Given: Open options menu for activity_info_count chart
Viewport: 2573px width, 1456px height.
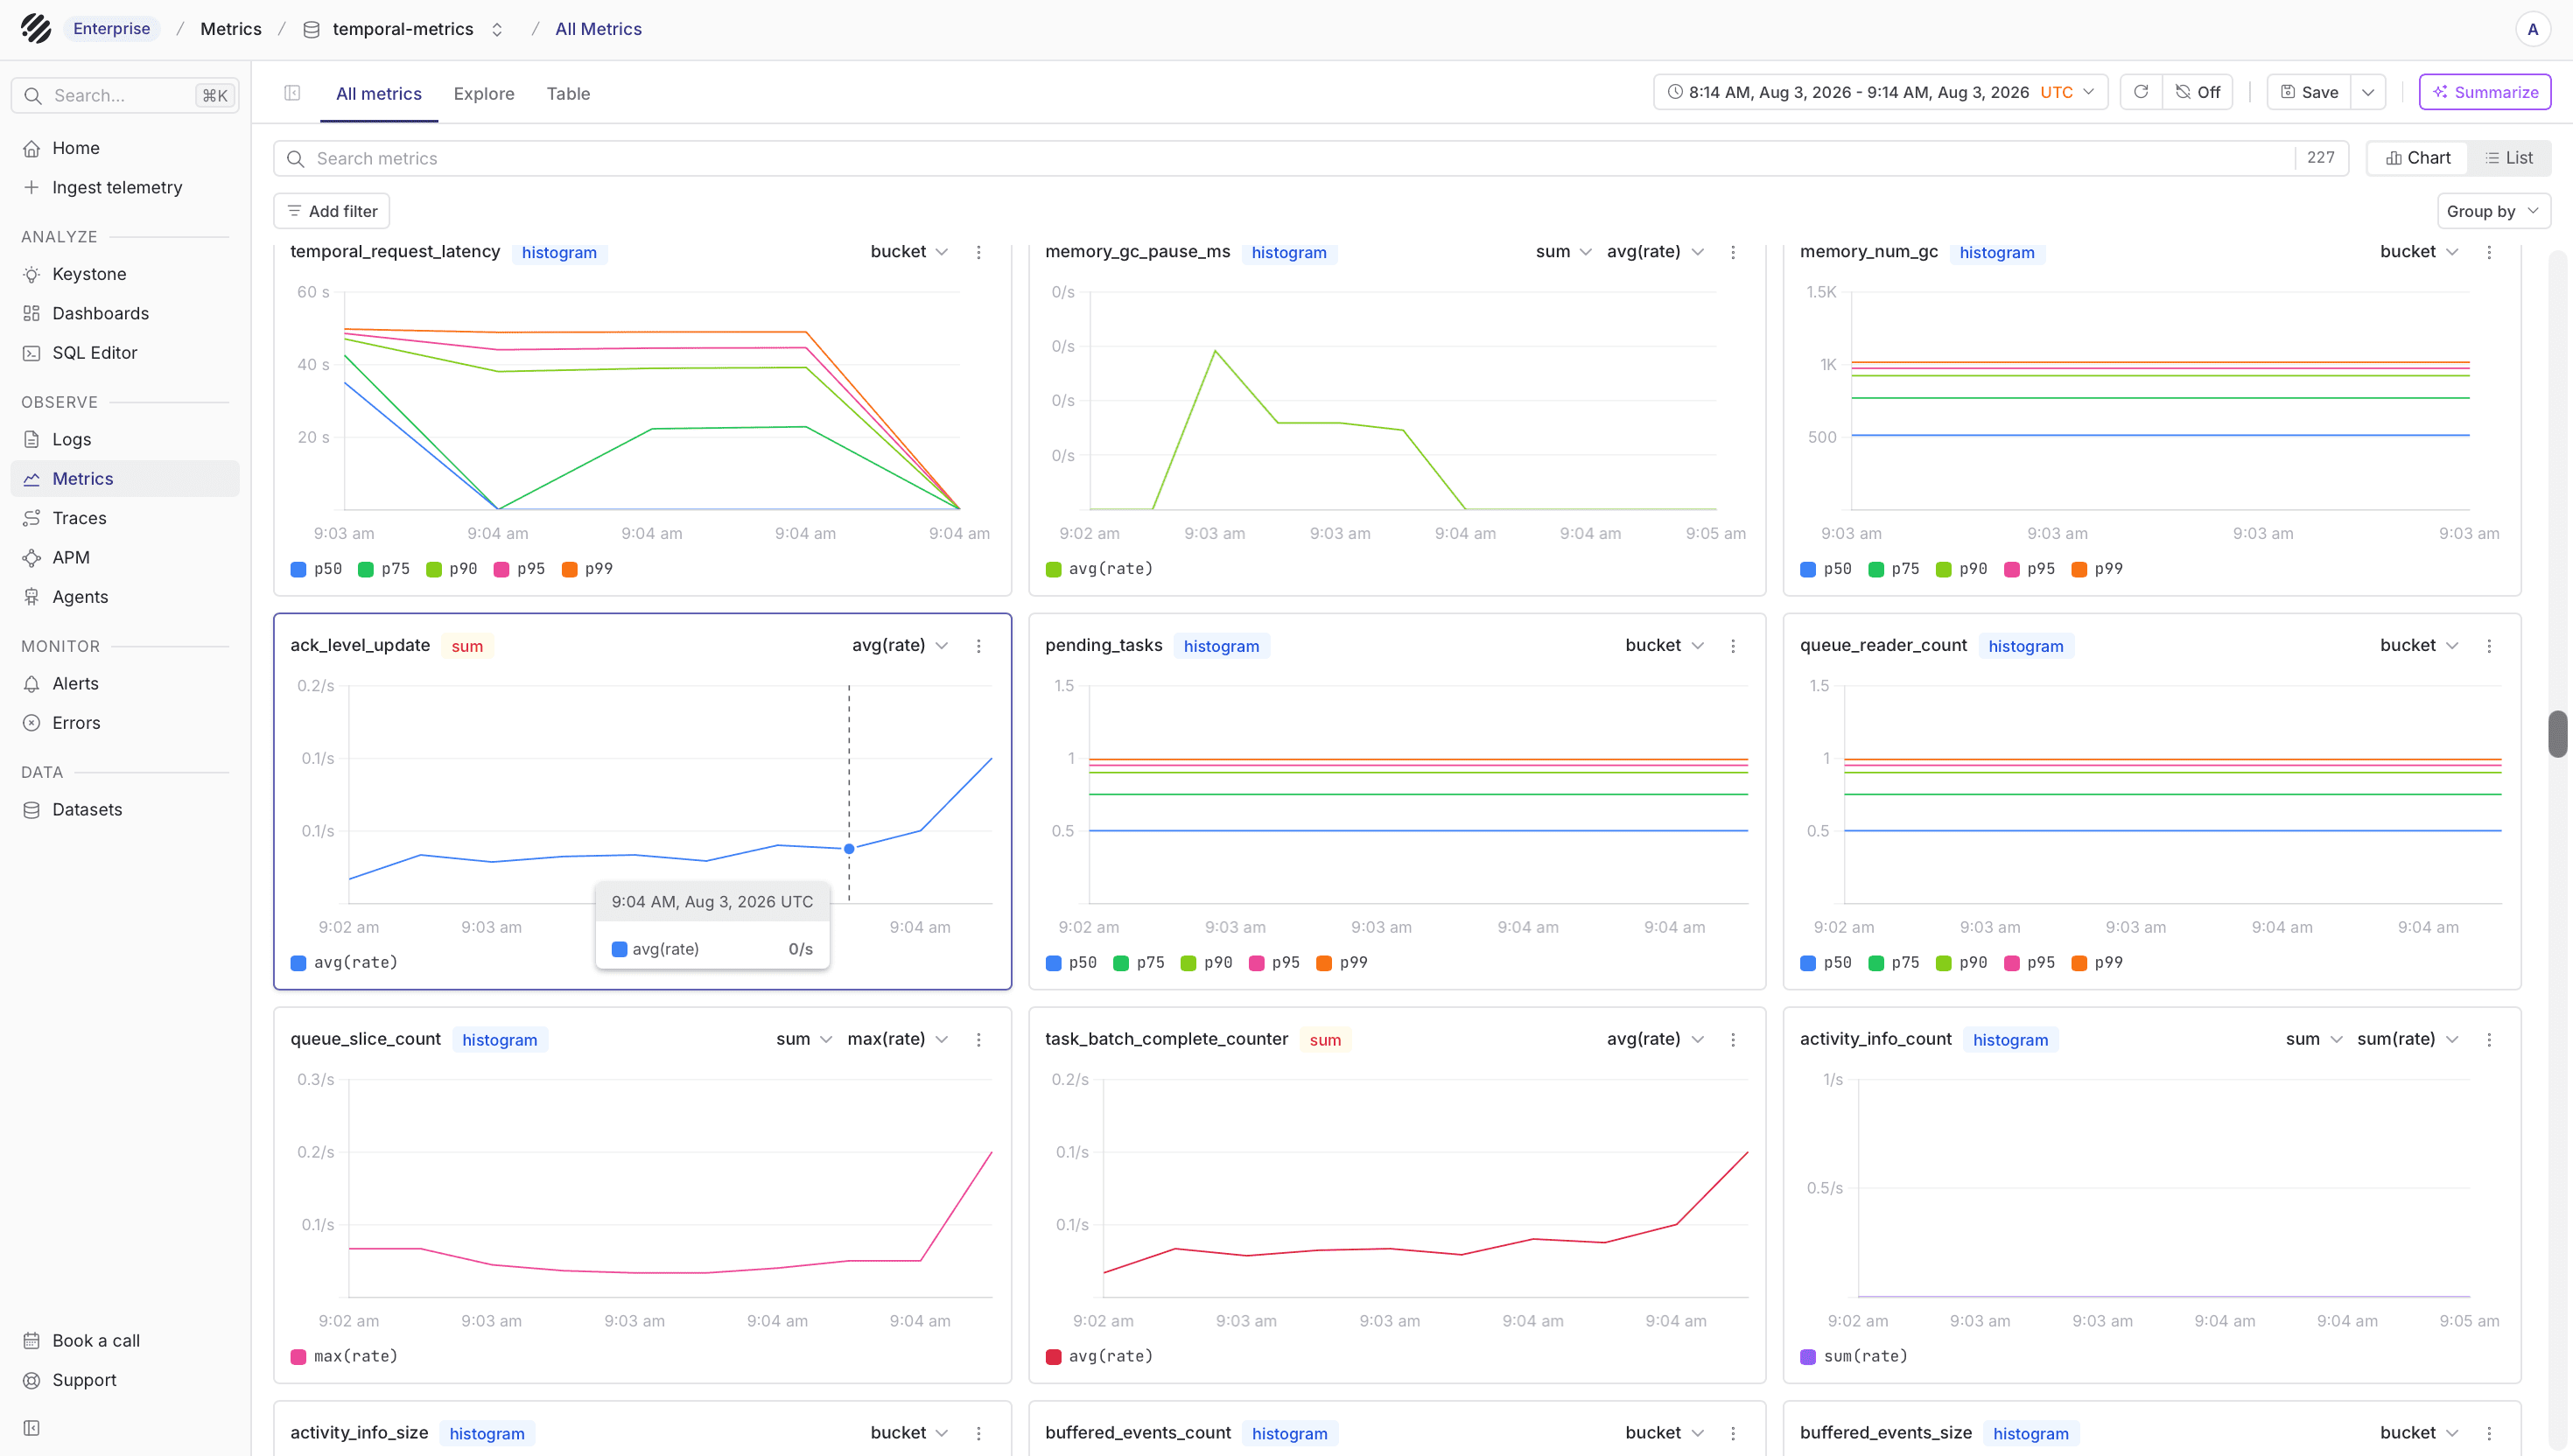Looking at the screenshot, I should [x=2489, y=1040].
